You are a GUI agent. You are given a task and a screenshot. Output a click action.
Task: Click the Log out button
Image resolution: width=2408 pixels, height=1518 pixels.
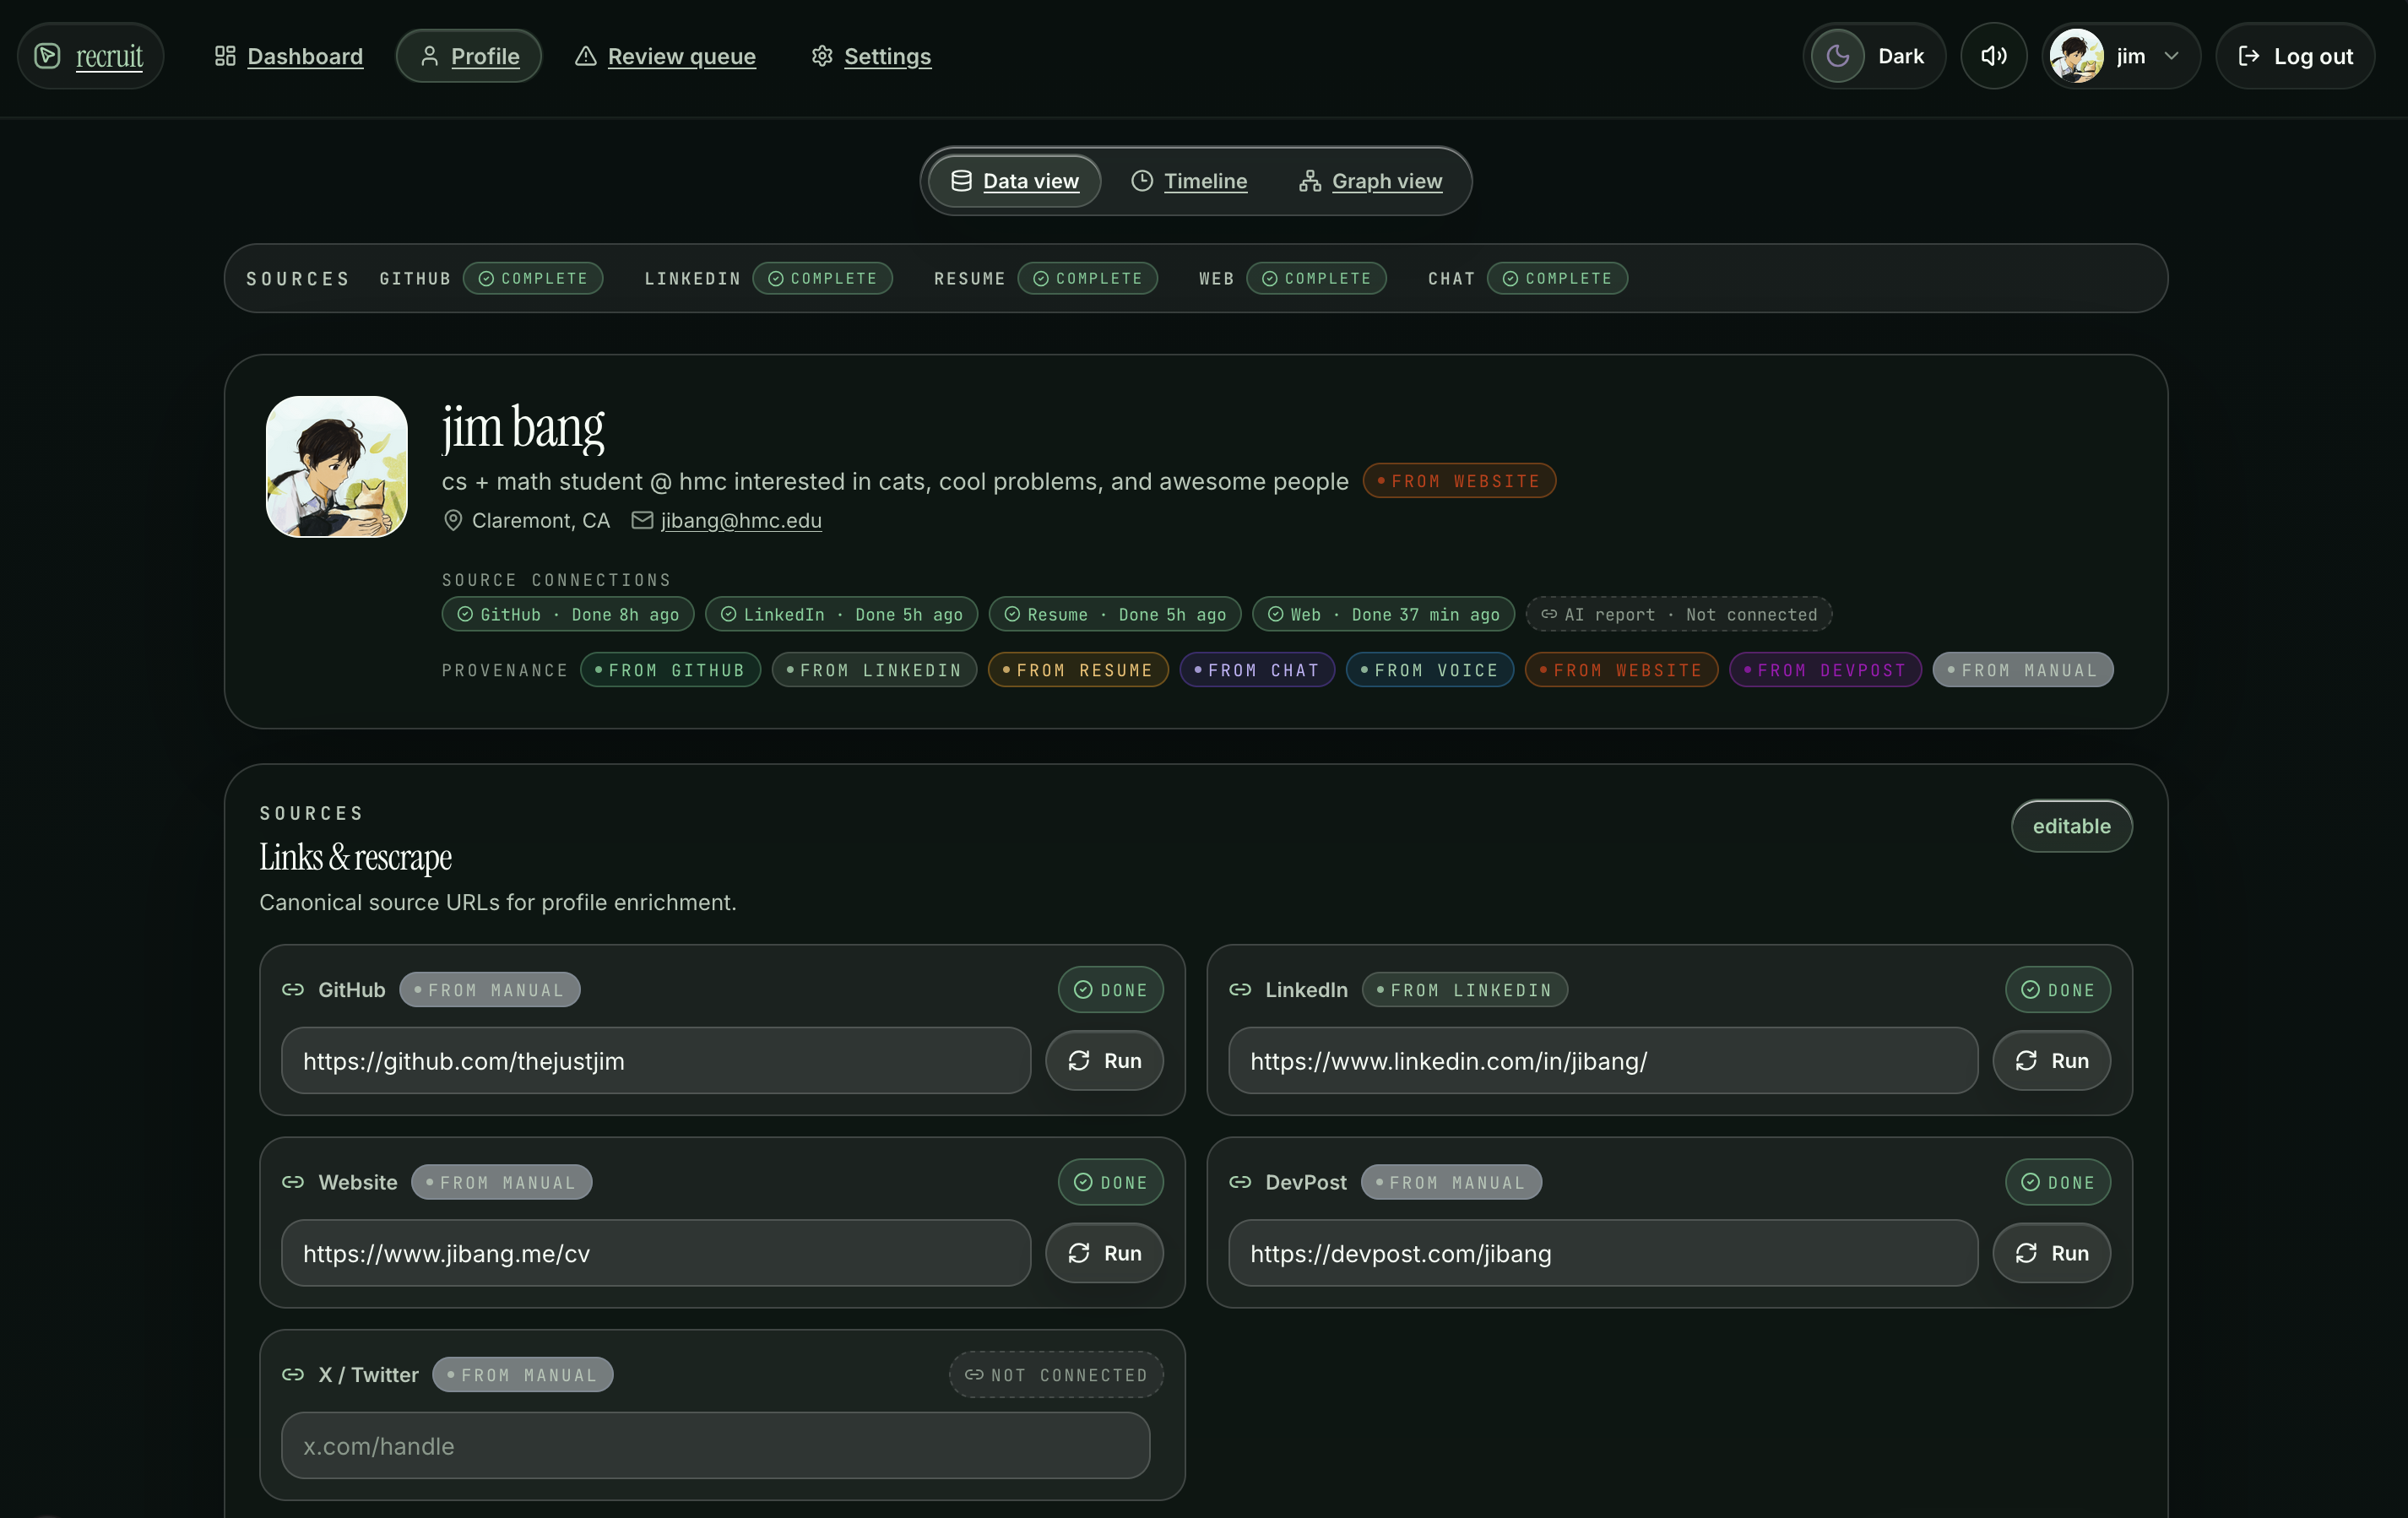[x=2294, y=56]
